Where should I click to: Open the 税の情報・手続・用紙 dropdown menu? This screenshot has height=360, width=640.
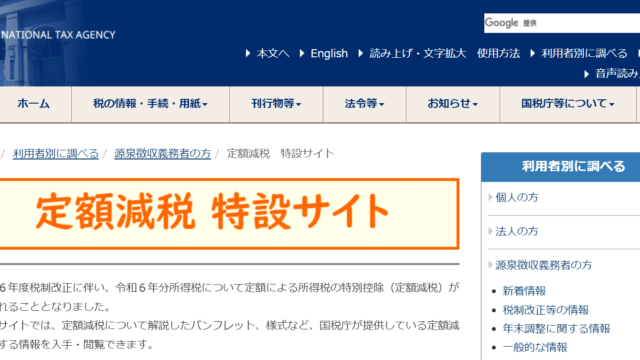[150, 104]
